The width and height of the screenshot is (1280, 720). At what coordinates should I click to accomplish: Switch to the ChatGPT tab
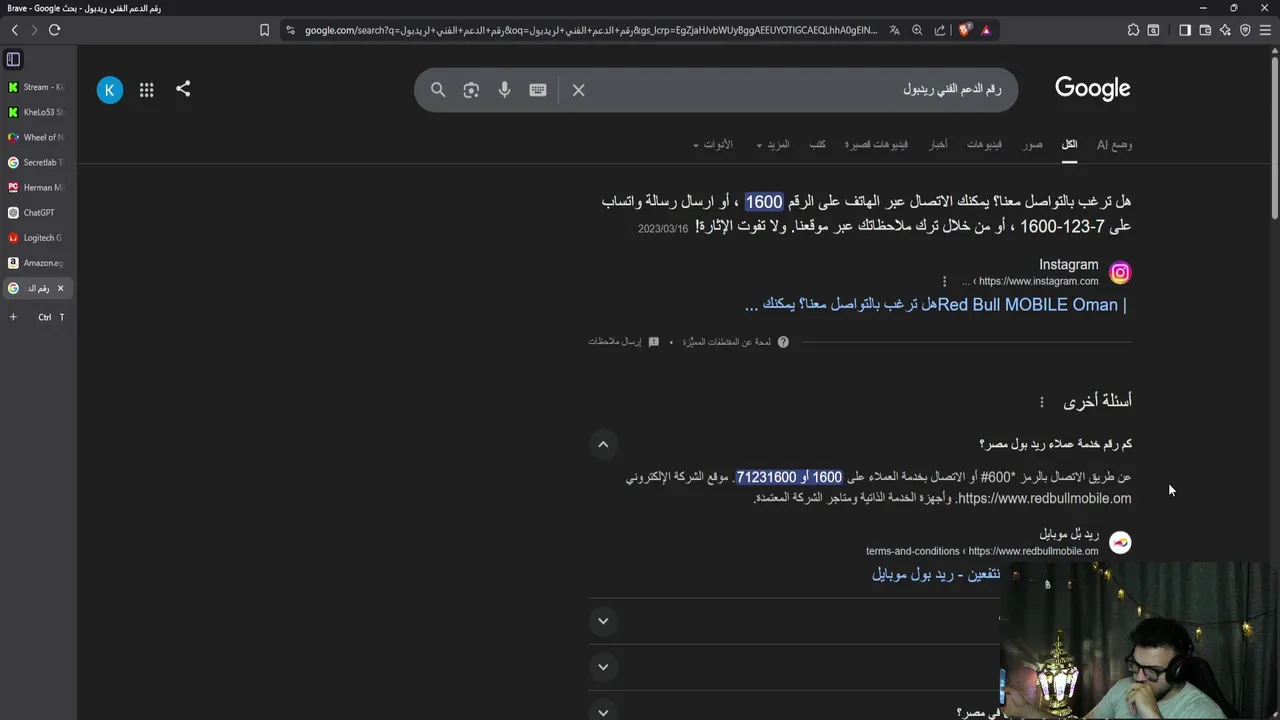coord(37,213)
